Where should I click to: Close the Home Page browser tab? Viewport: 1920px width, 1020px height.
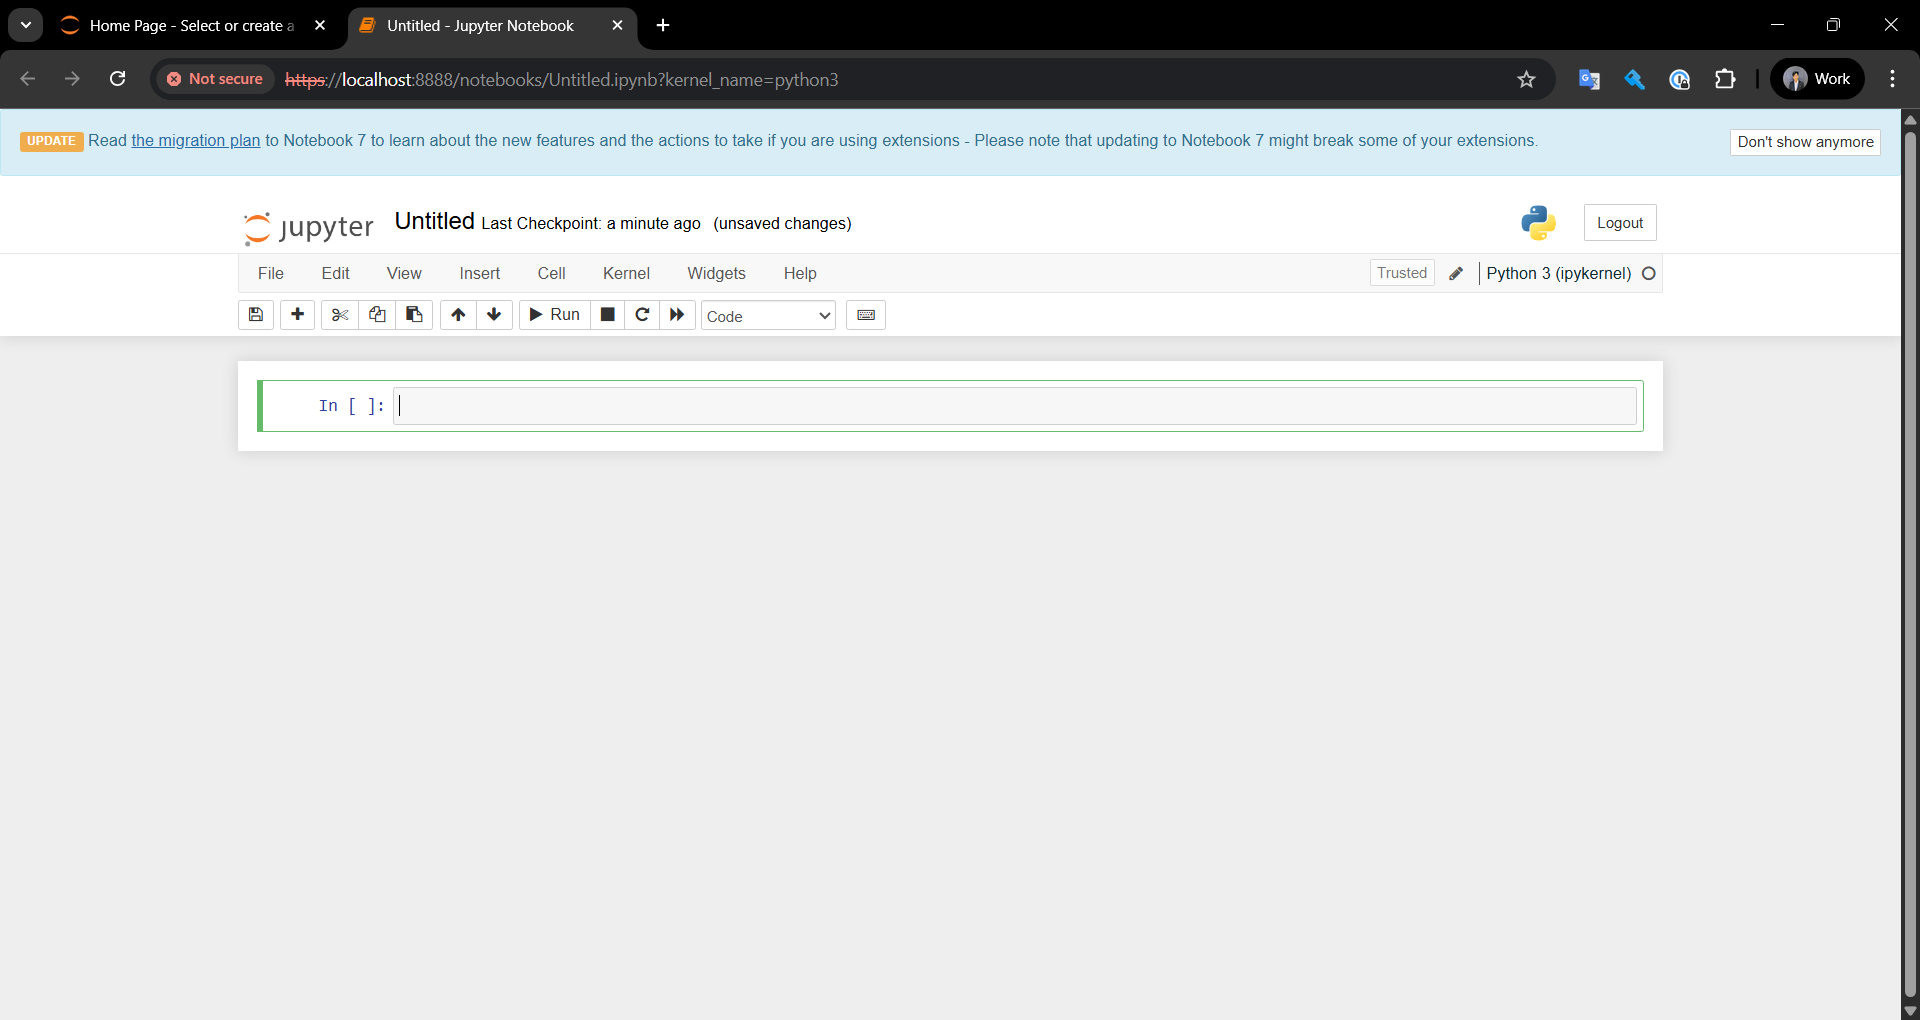point(320,26)
